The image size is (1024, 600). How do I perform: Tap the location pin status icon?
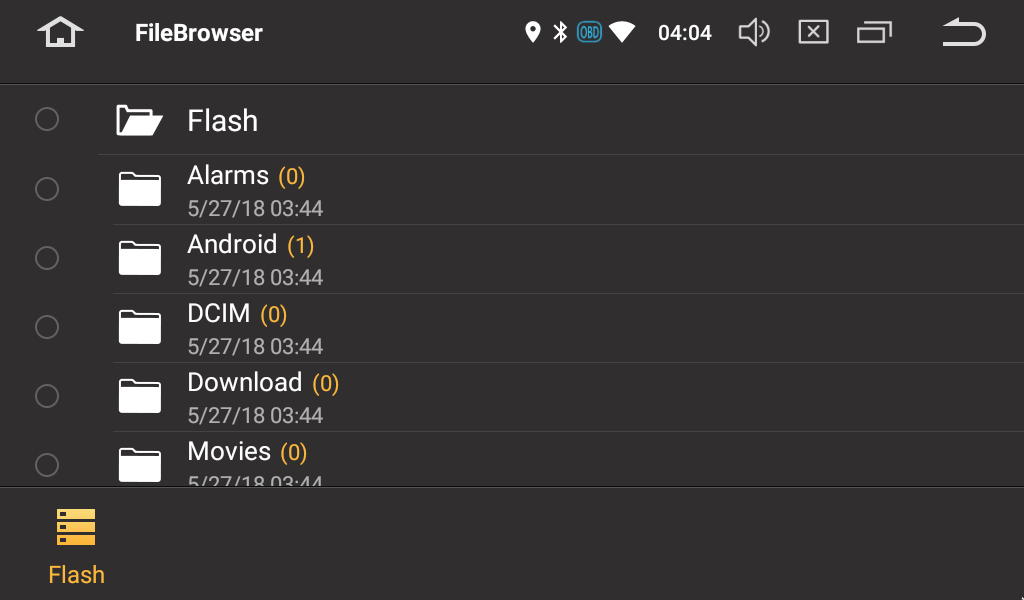tap(533, 33)
